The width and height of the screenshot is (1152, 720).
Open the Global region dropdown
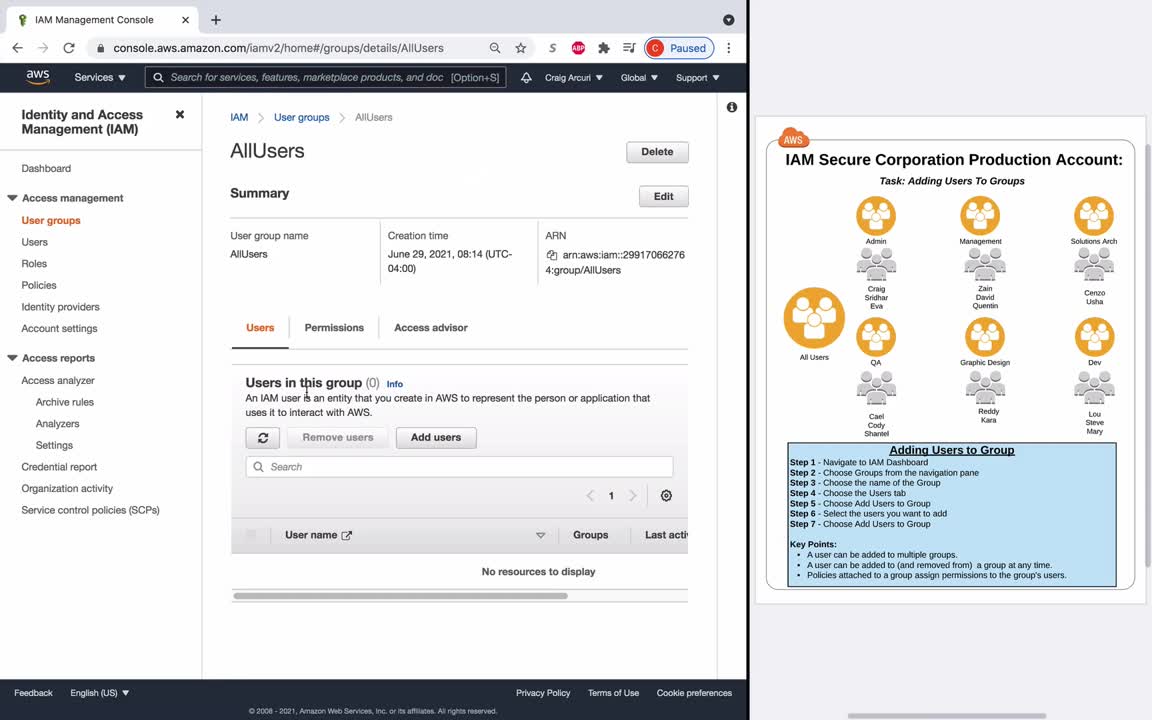639,77
